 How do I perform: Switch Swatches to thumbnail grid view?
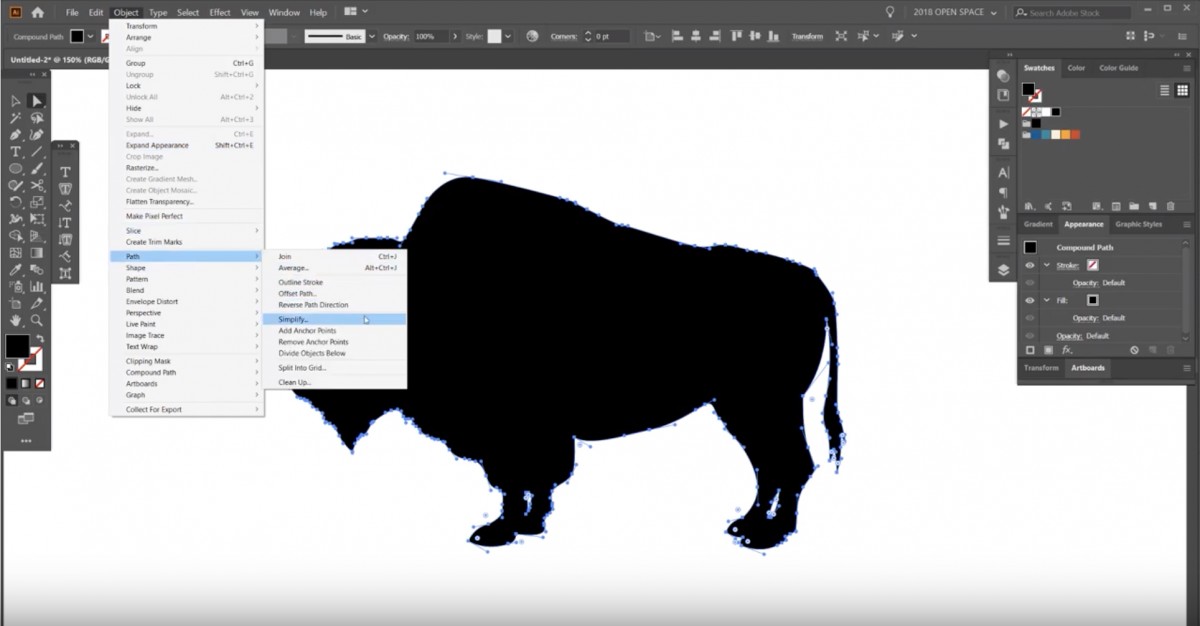pyautogui.click(x=1184, y=90)
